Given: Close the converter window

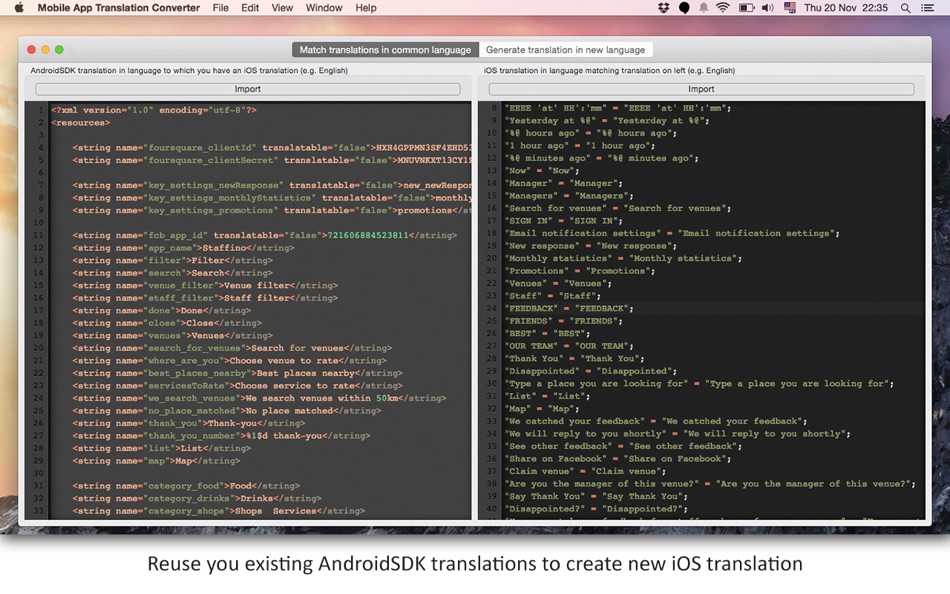Looking at the screenshot, I should (x=32, y=50).
